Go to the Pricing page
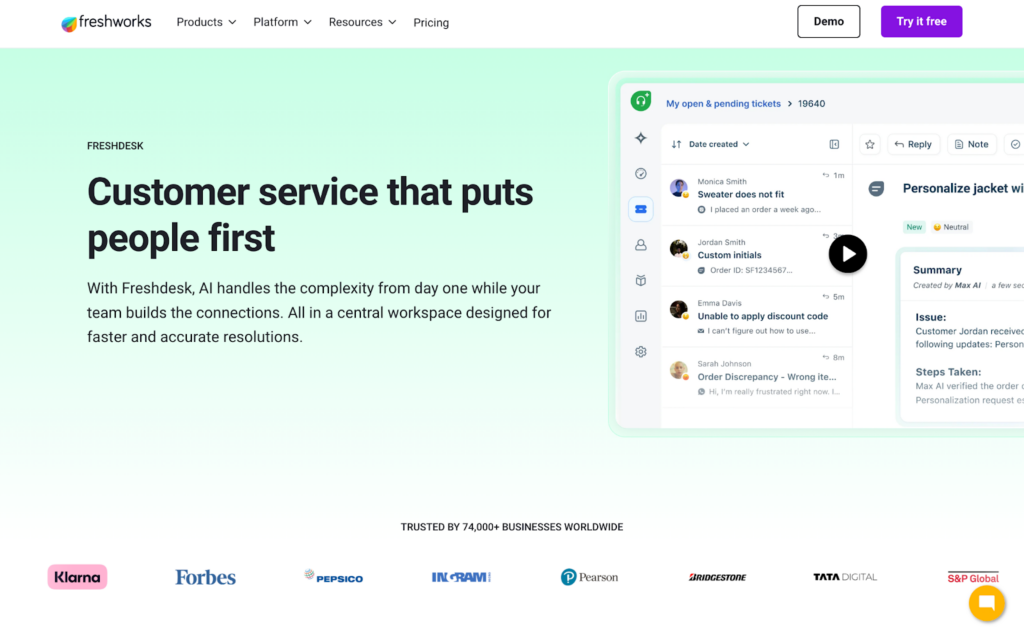 (x=431, y=23)
